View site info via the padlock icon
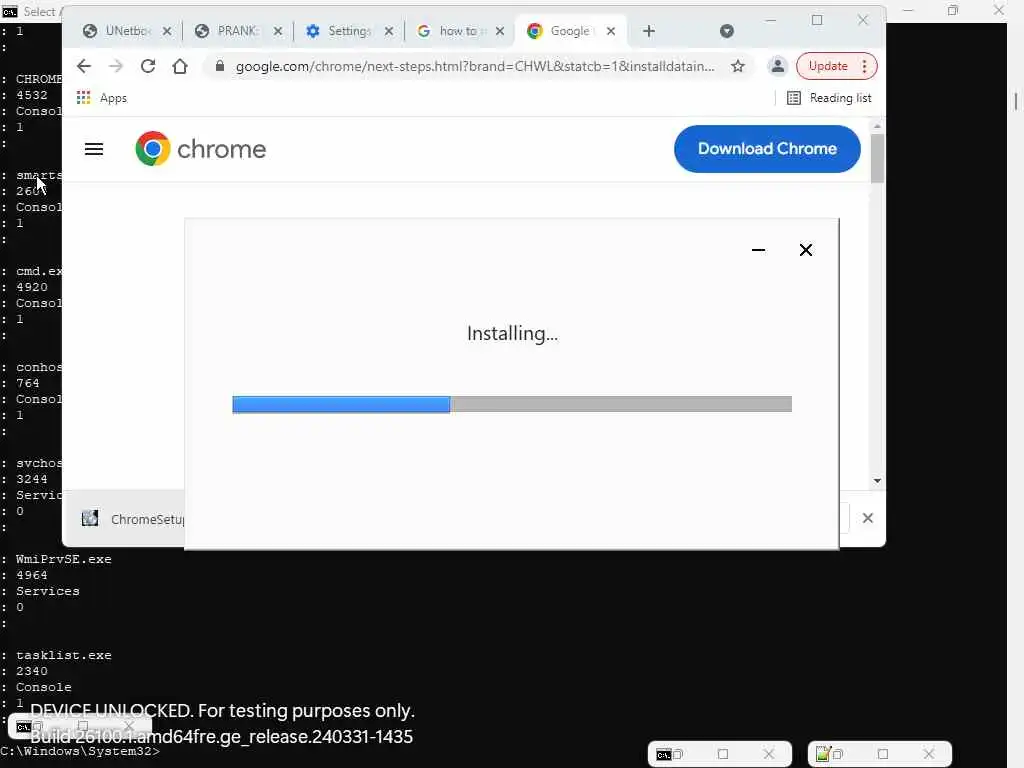Viewport: 1024px width, 768px height. coord(220,66)
